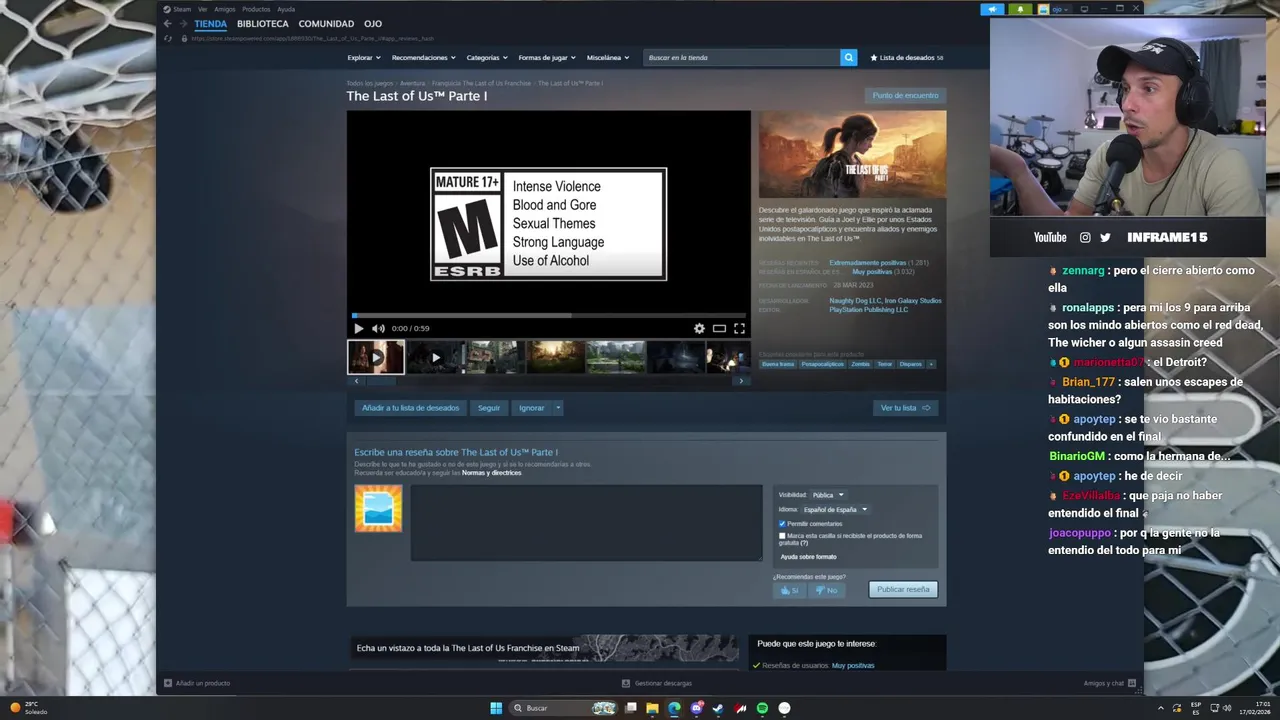The height and width of the screenshot is (720, 1280).
Task: Expand the Recomendaciones store menu
Action: 423,58
